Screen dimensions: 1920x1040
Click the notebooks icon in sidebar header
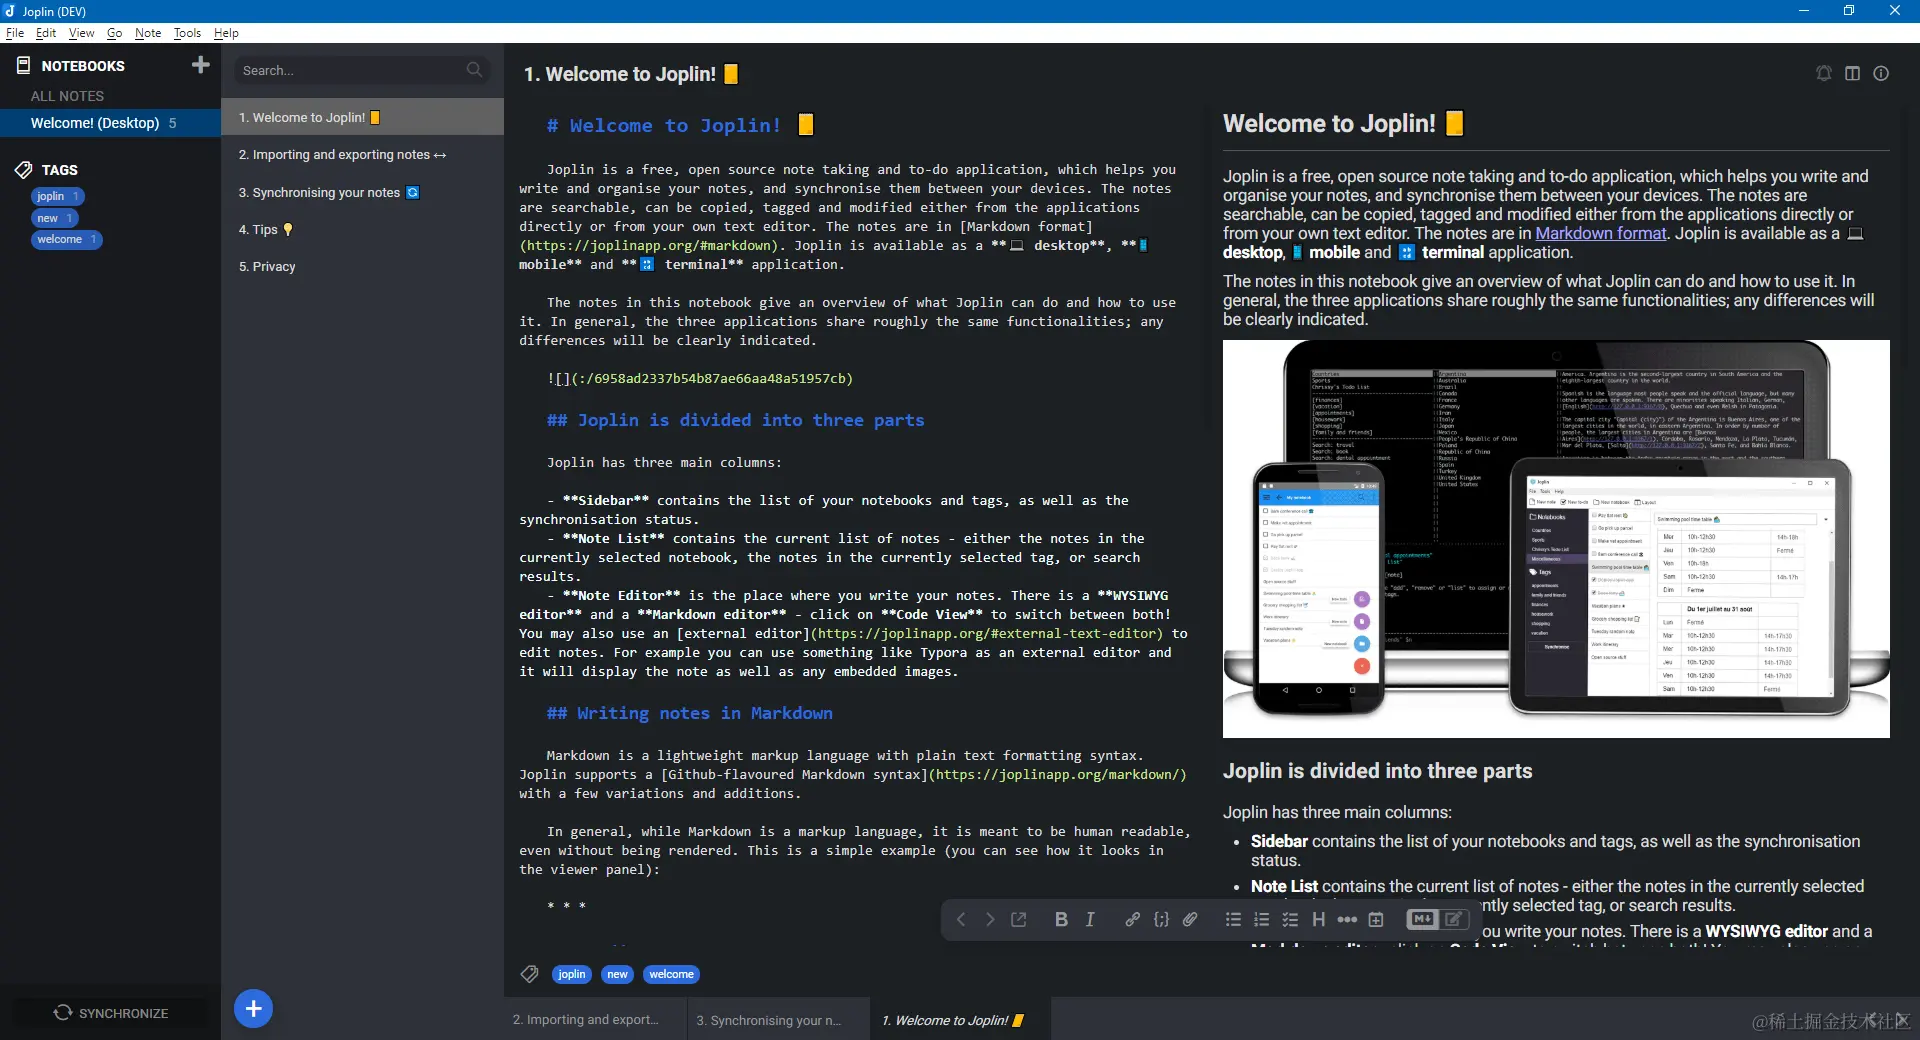pos(24,65)
